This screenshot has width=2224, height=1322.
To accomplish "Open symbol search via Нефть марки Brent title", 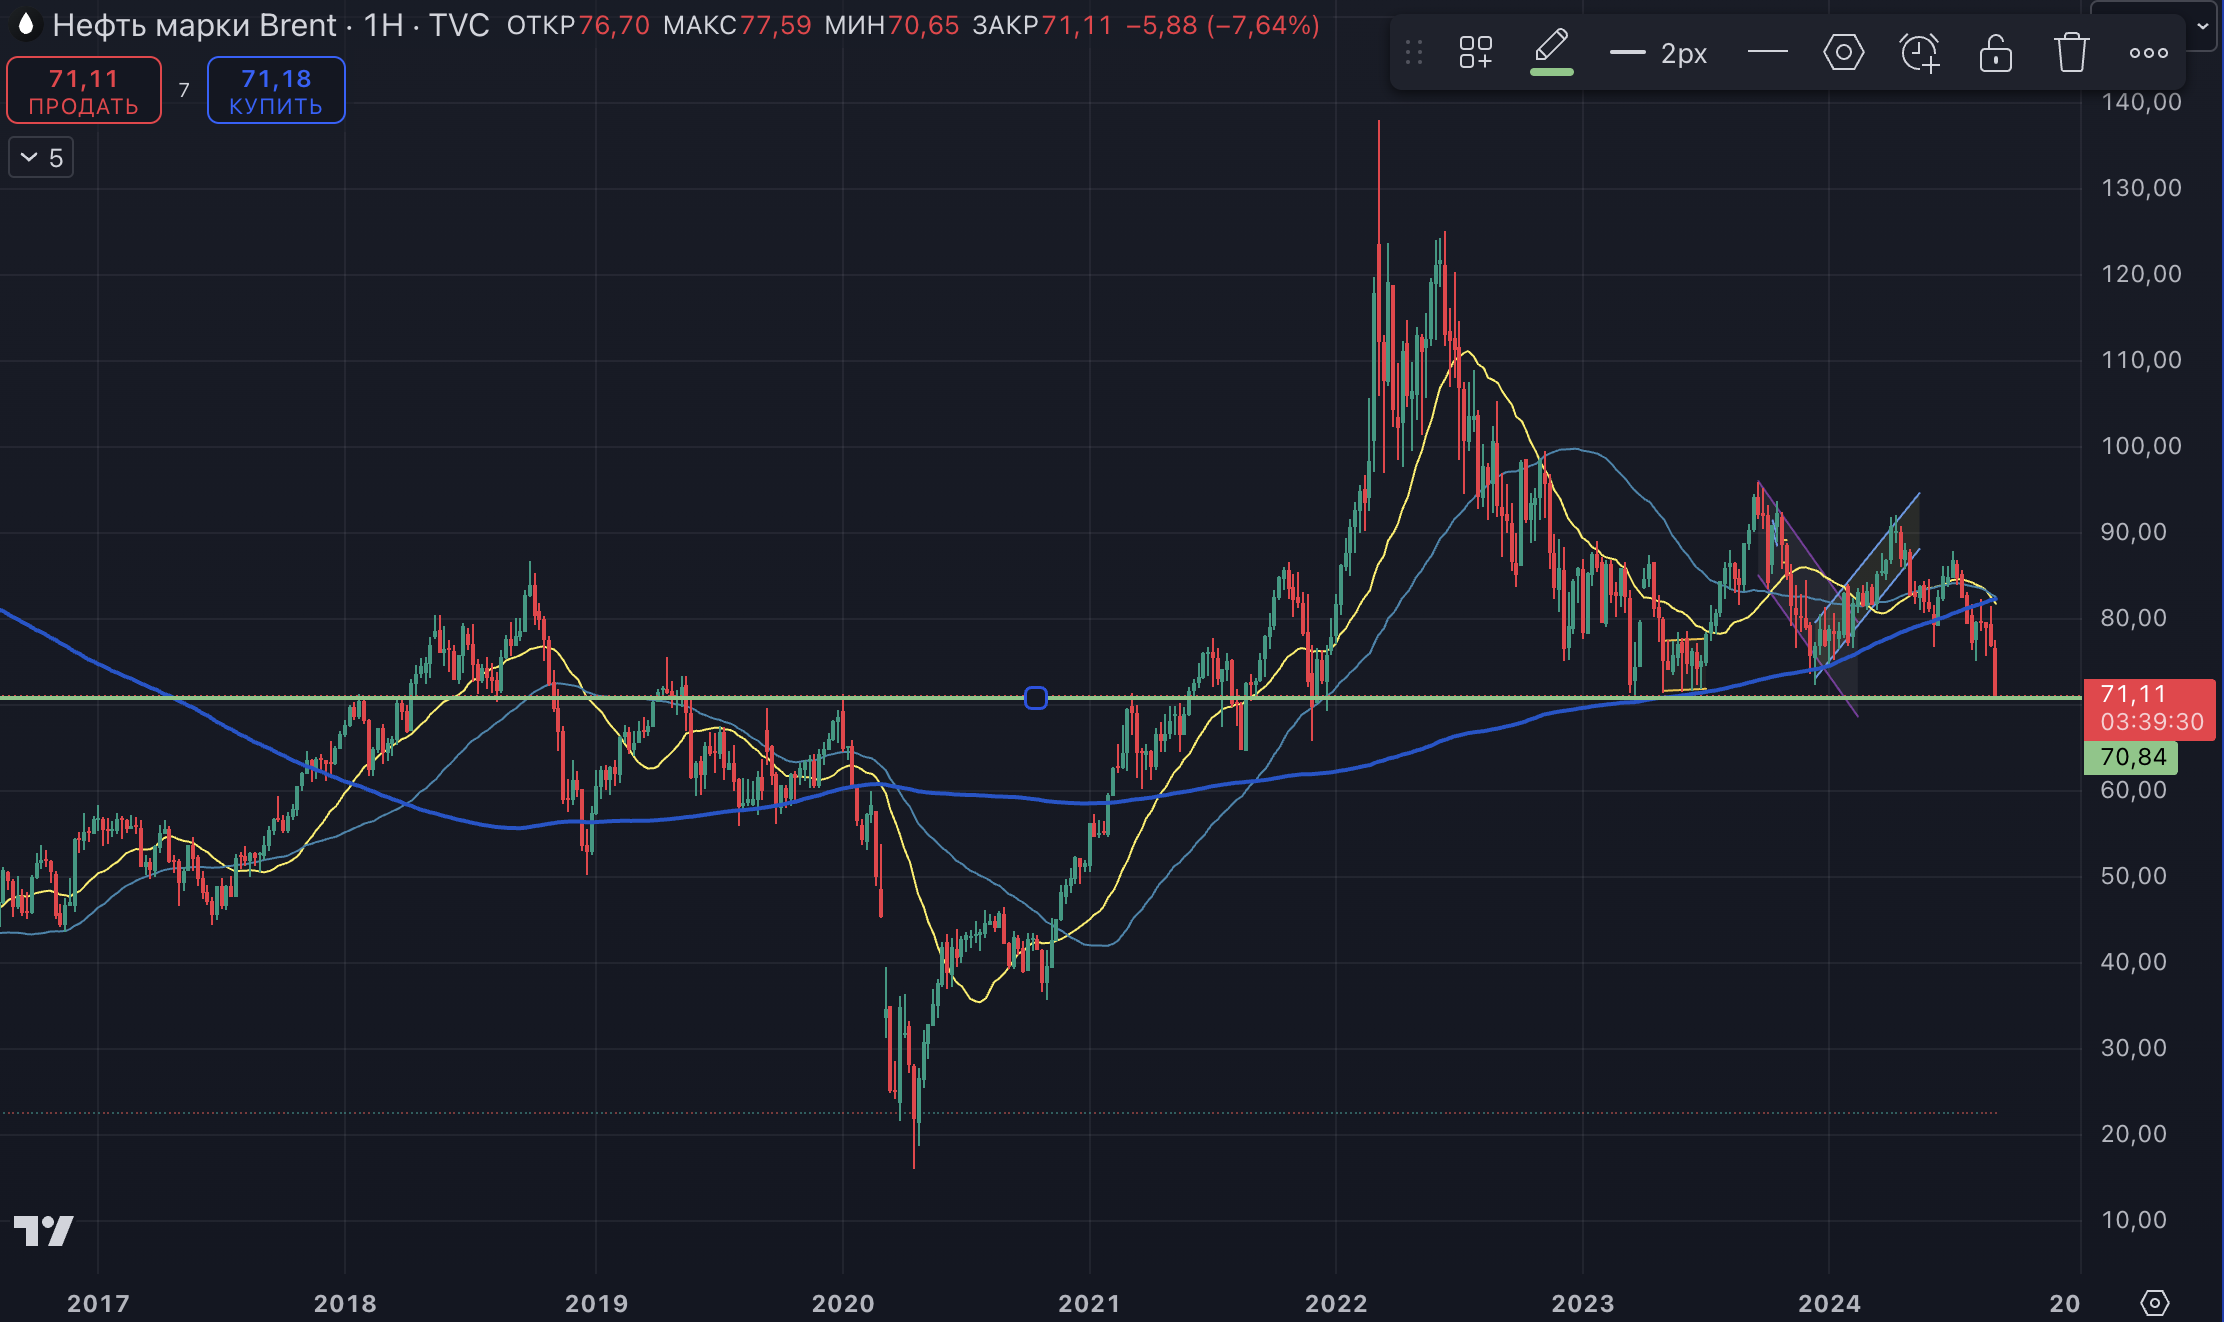I will (194, 25).
